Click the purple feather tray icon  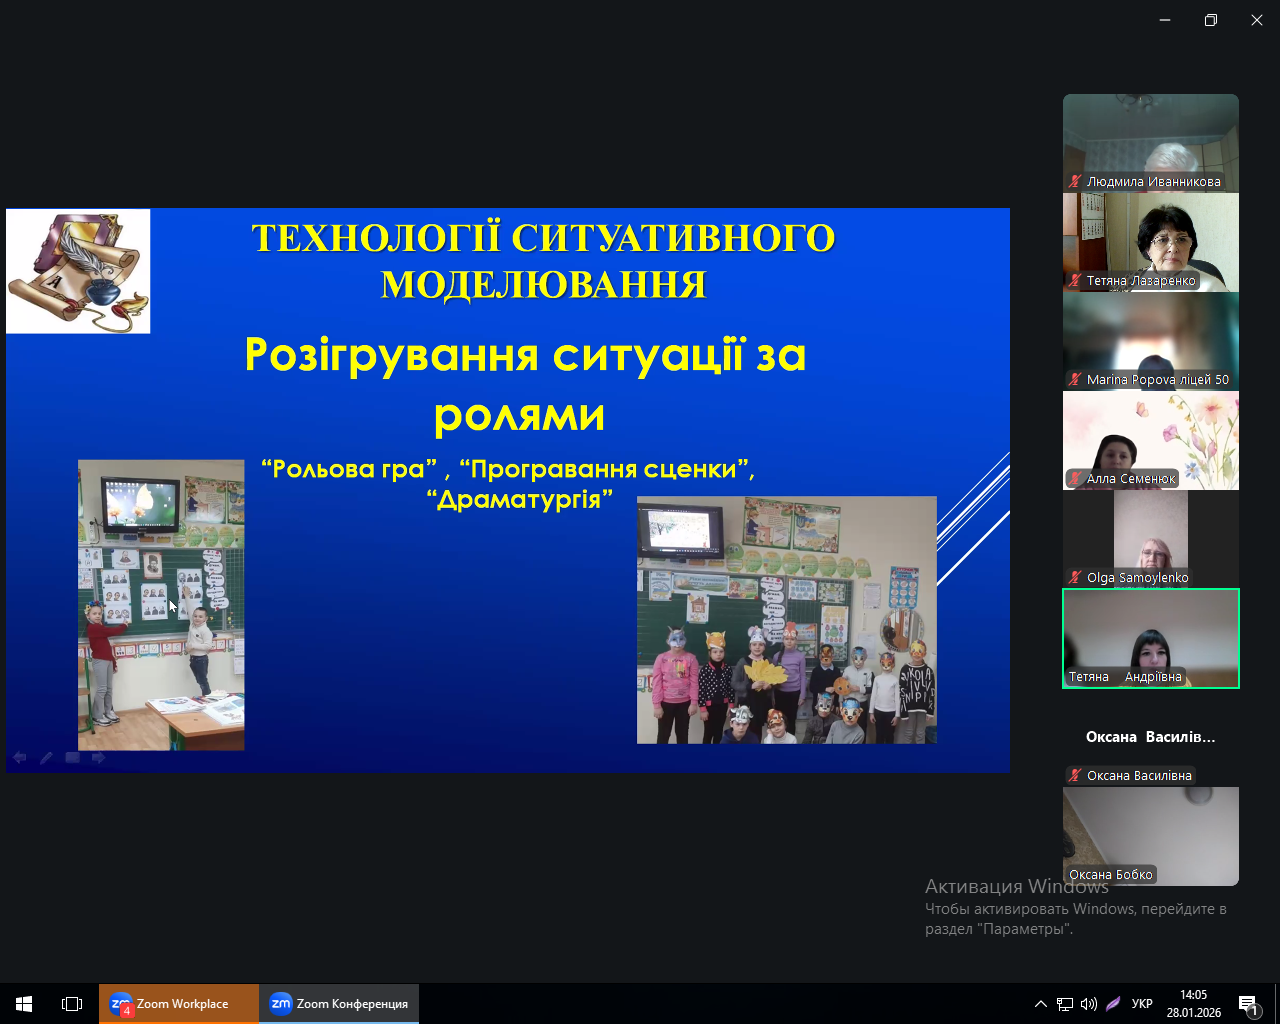1113,1004
